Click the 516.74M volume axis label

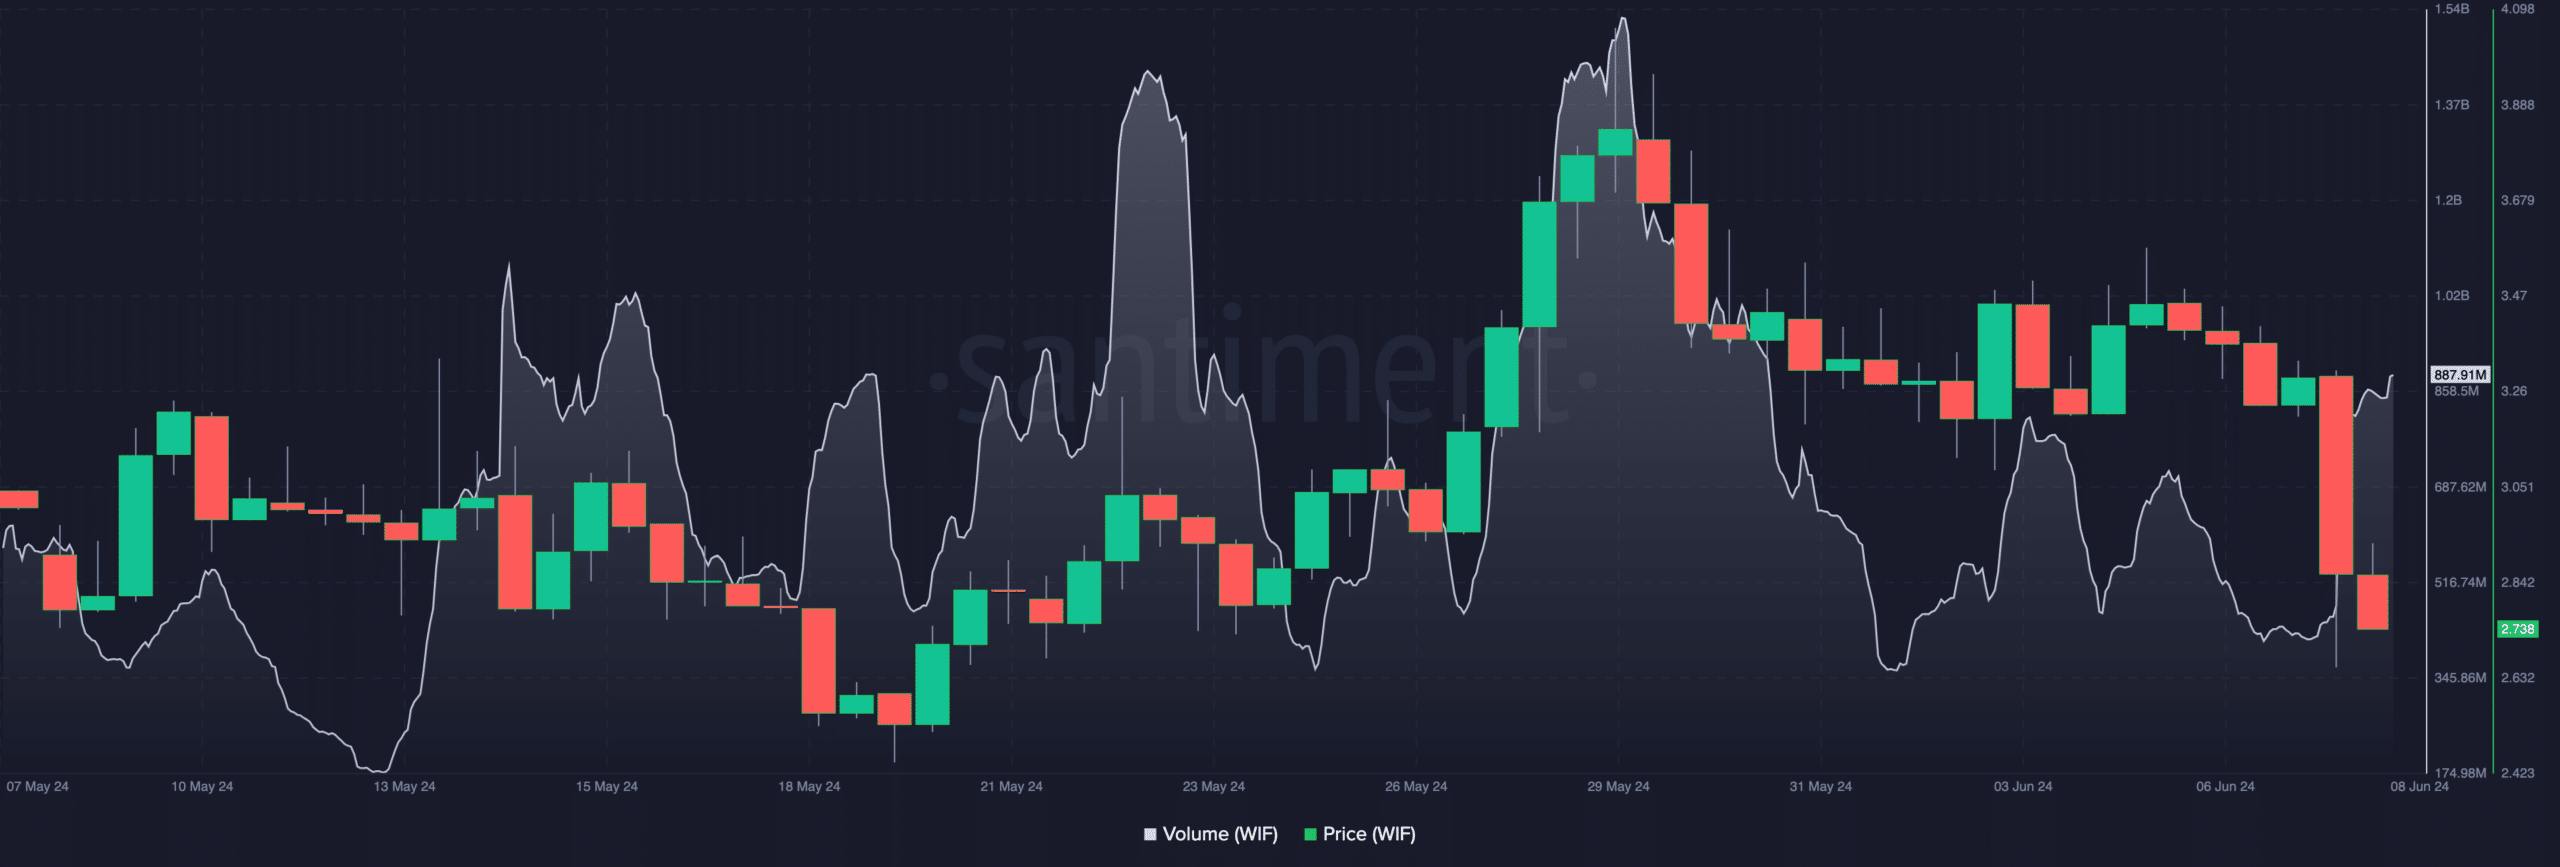point(2460,582)
